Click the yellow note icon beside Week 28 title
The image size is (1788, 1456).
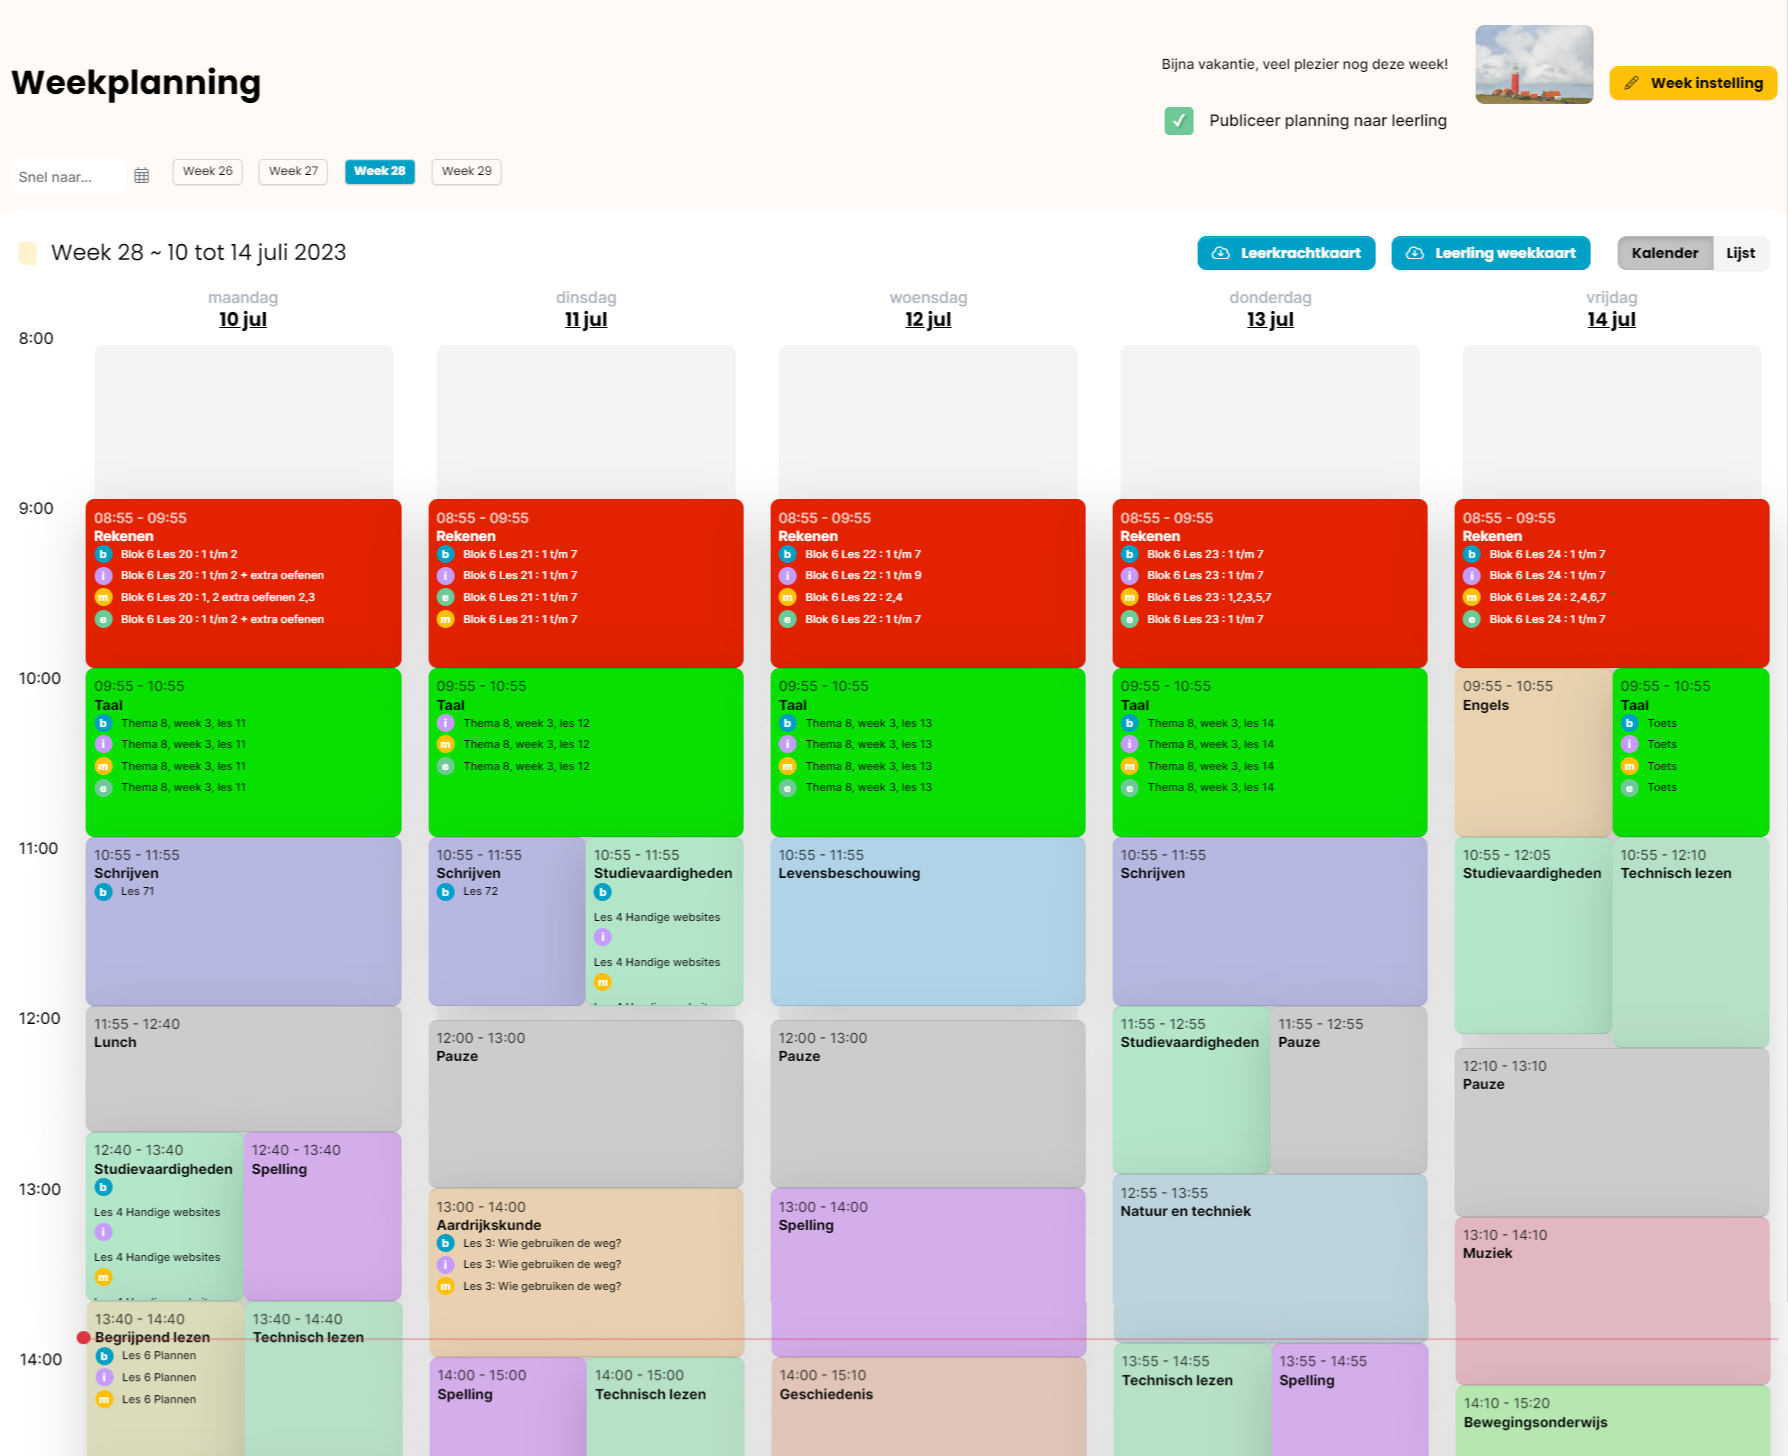click(27, 253)
